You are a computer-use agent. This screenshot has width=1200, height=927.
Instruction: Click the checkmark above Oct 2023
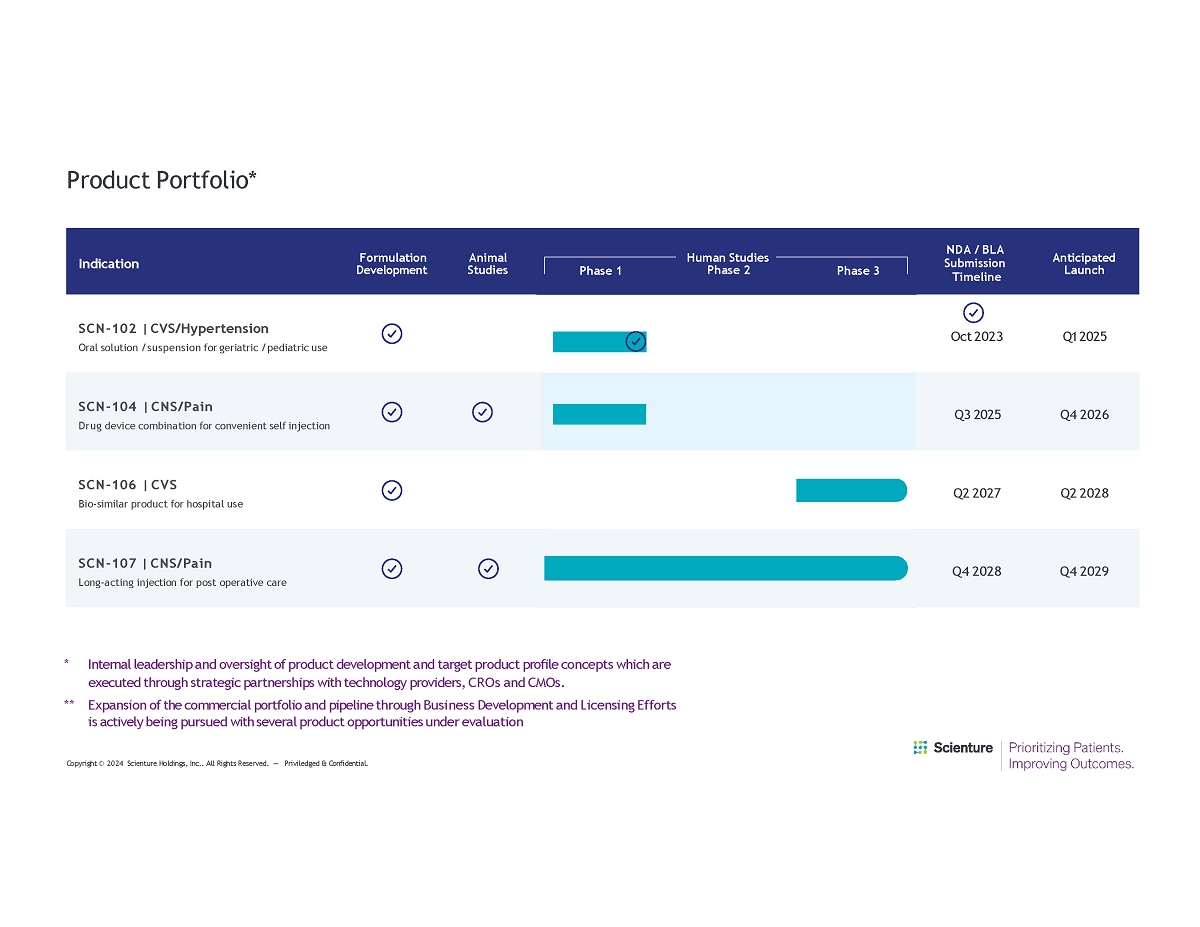973,313
